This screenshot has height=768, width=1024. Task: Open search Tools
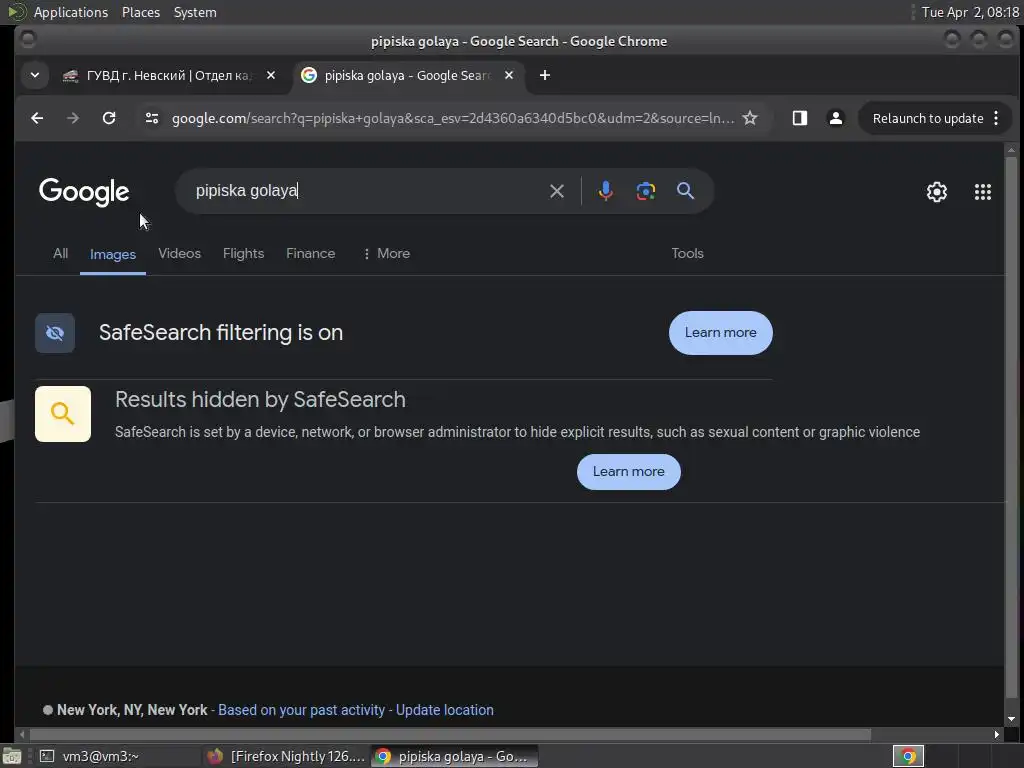point(688,253)
